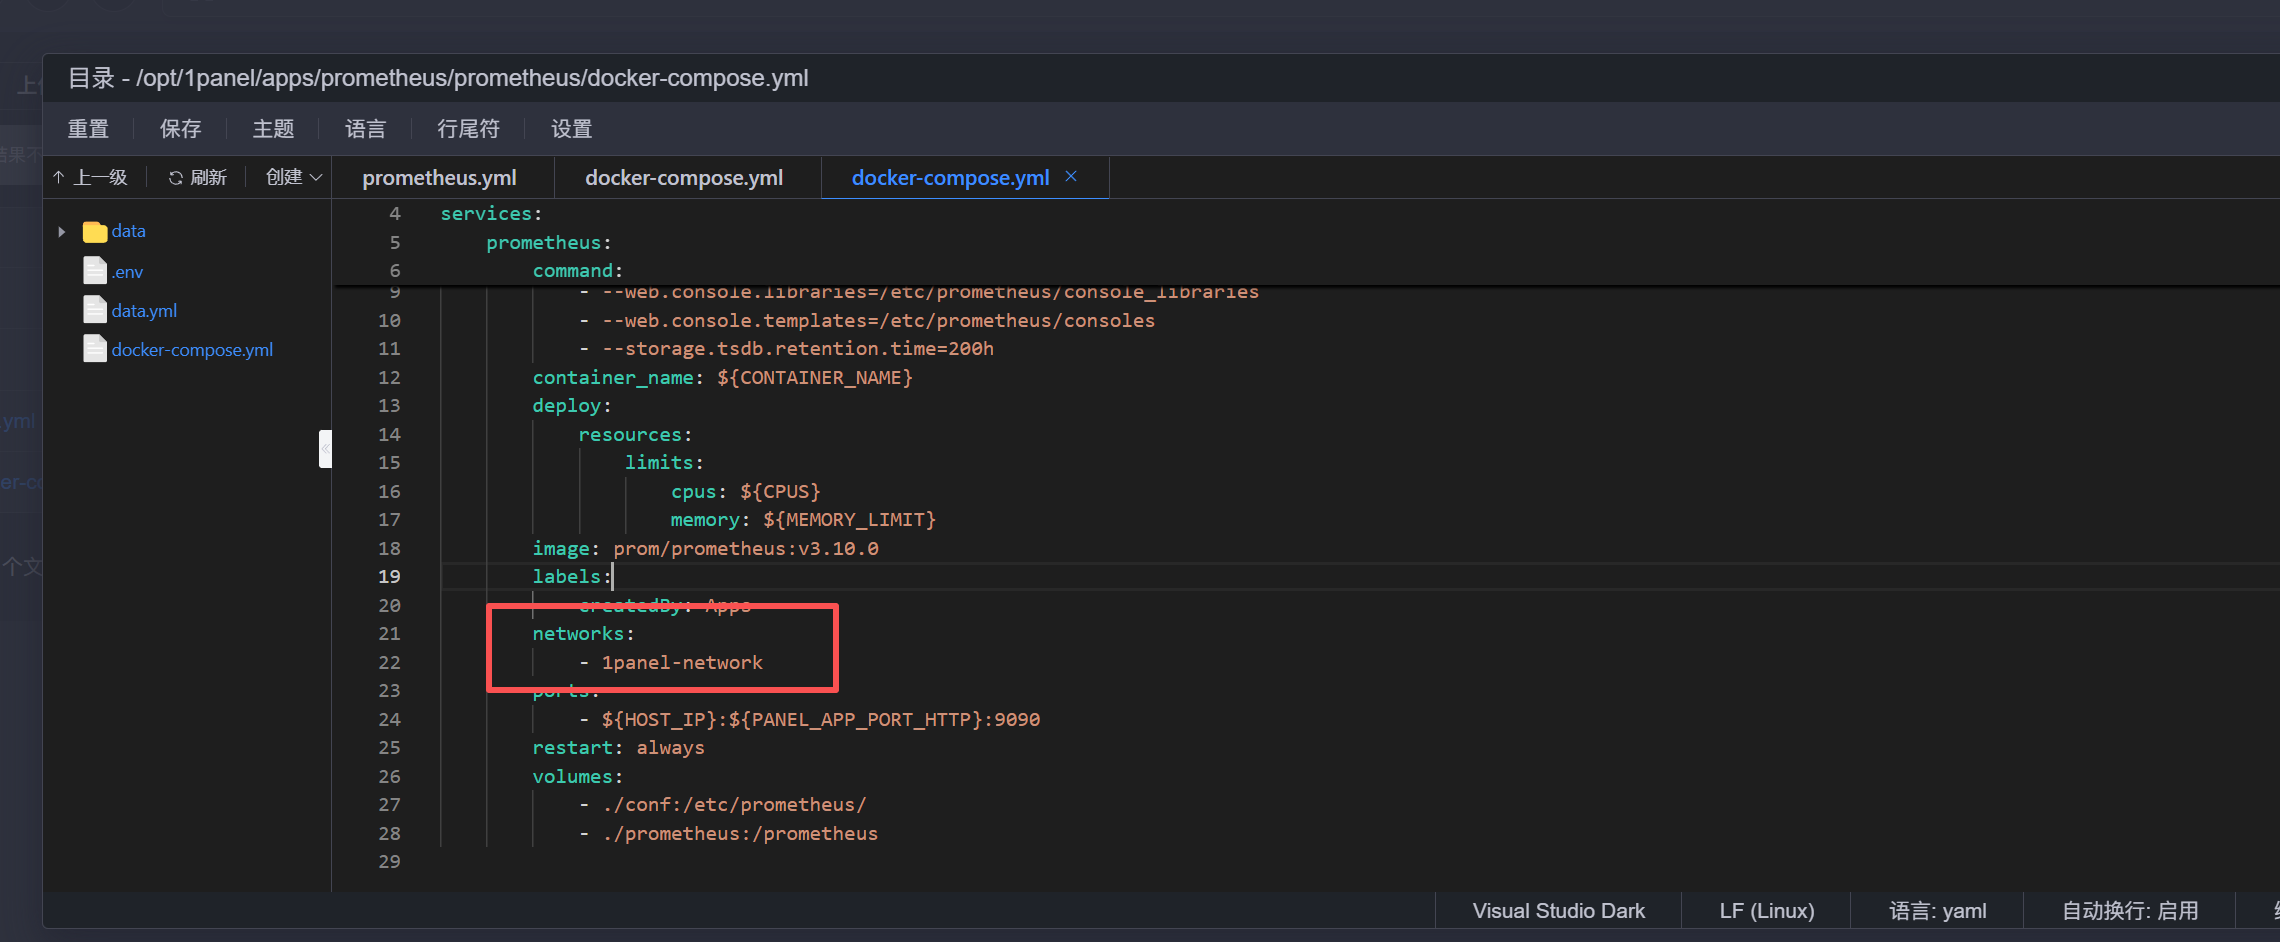Screen dimensions: 2280x942
Task: Click the data.yml file icon
Action: [95, 310]
